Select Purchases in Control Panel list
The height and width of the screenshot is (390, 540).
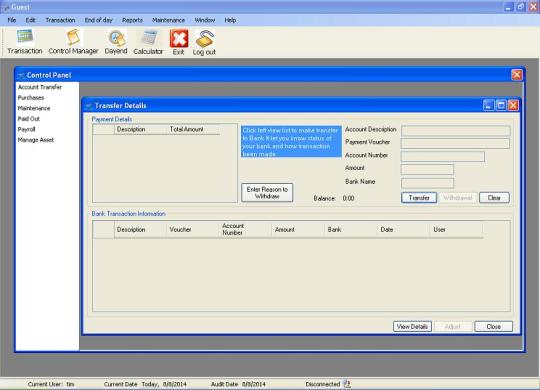(x=31, y=98)
